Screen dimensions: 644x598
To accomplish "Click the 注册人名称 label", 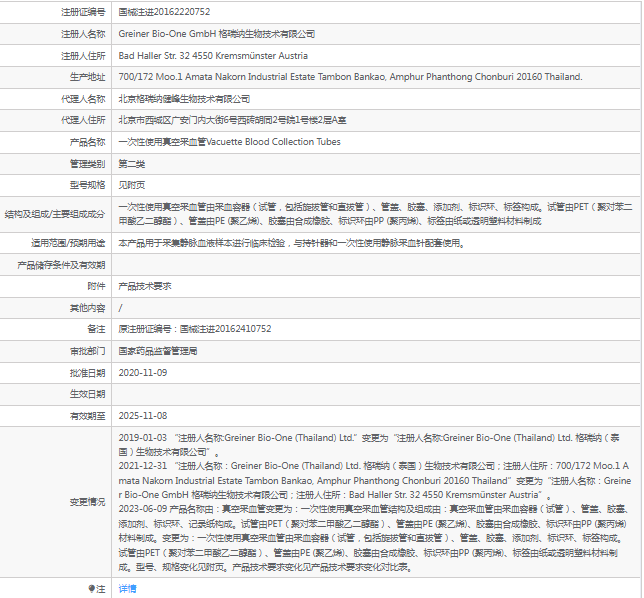I will pyautogui.click(x=83, y=34).
